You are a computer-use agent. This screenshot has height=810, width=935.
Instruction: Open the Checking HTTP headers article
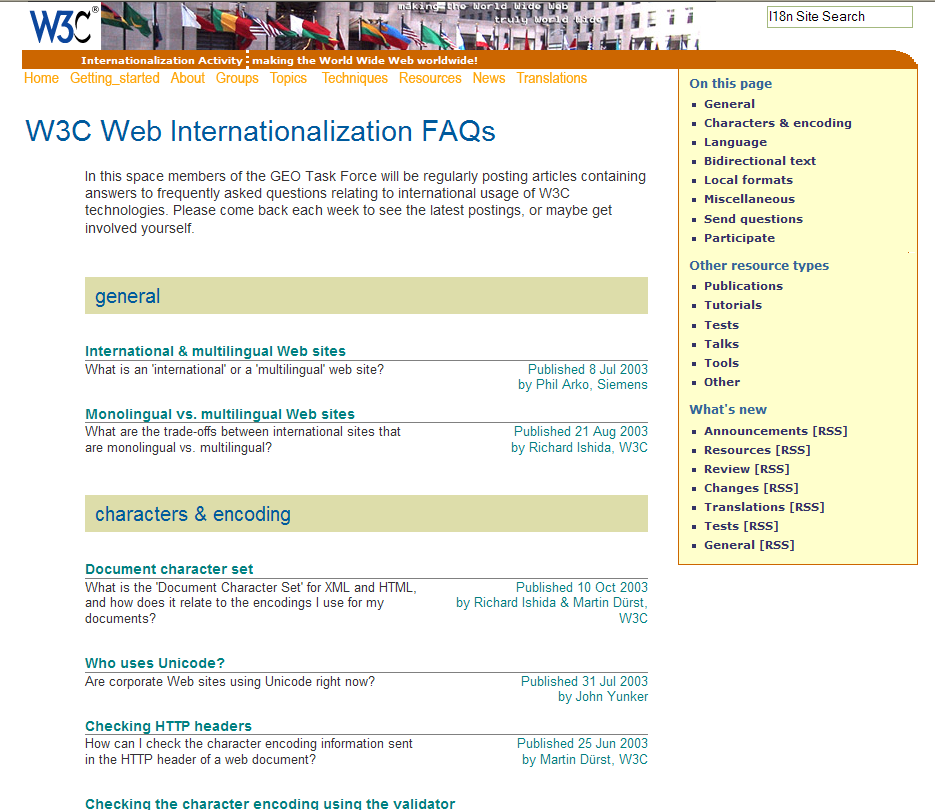[168, 726]
